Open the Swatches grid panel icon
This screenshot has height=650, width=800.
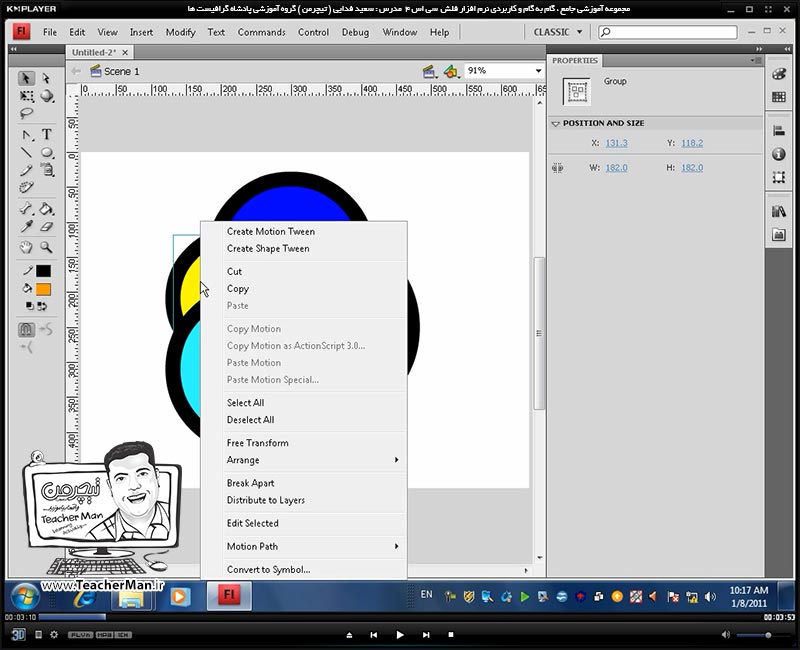click(779, 97)
